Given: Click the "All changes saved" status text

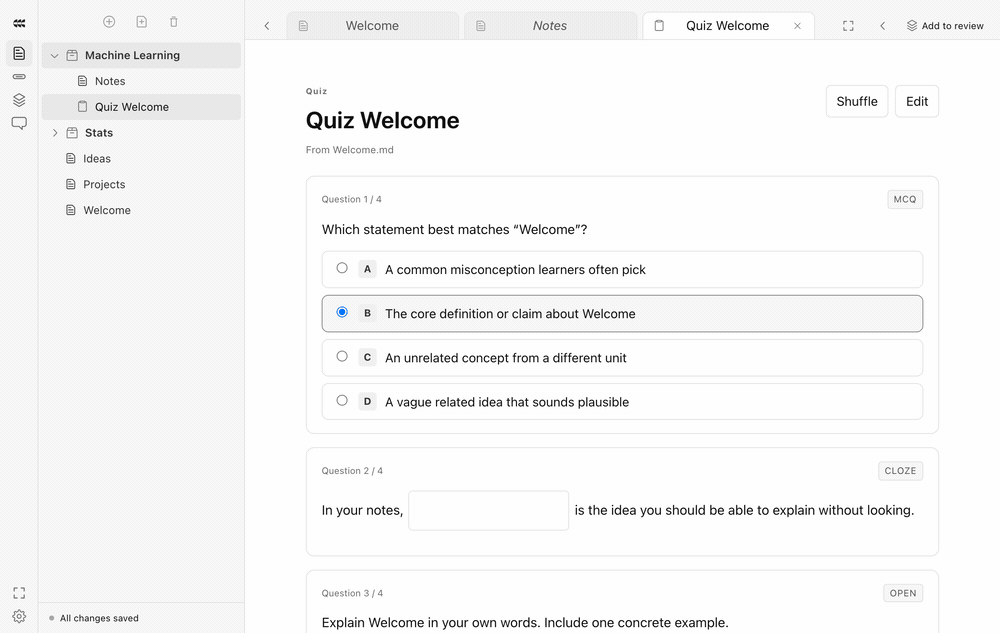Looking at the screenshot, I should coord(99,618).
